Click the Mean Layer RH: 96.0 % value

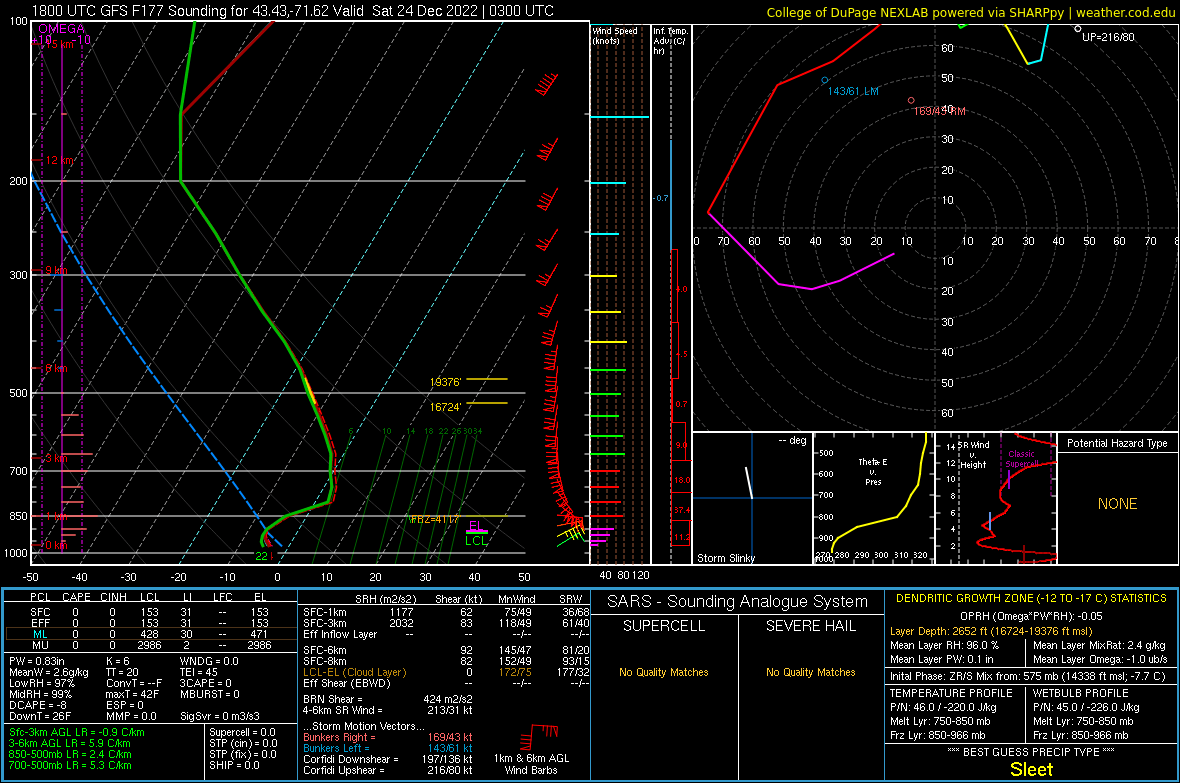click(x=944, y=645)
